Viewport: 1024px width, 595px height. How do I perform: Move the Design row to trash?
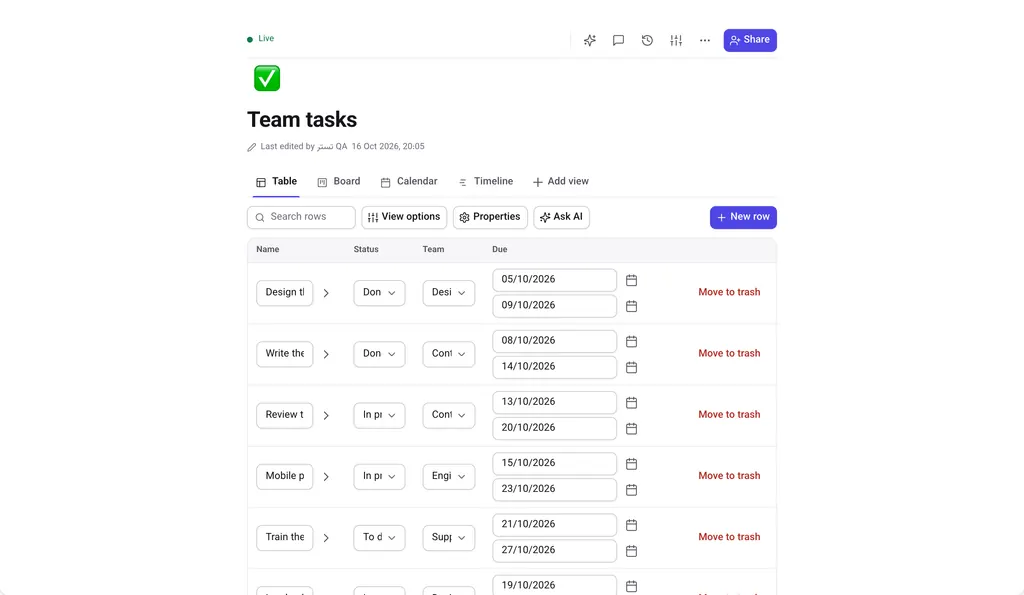729,292
